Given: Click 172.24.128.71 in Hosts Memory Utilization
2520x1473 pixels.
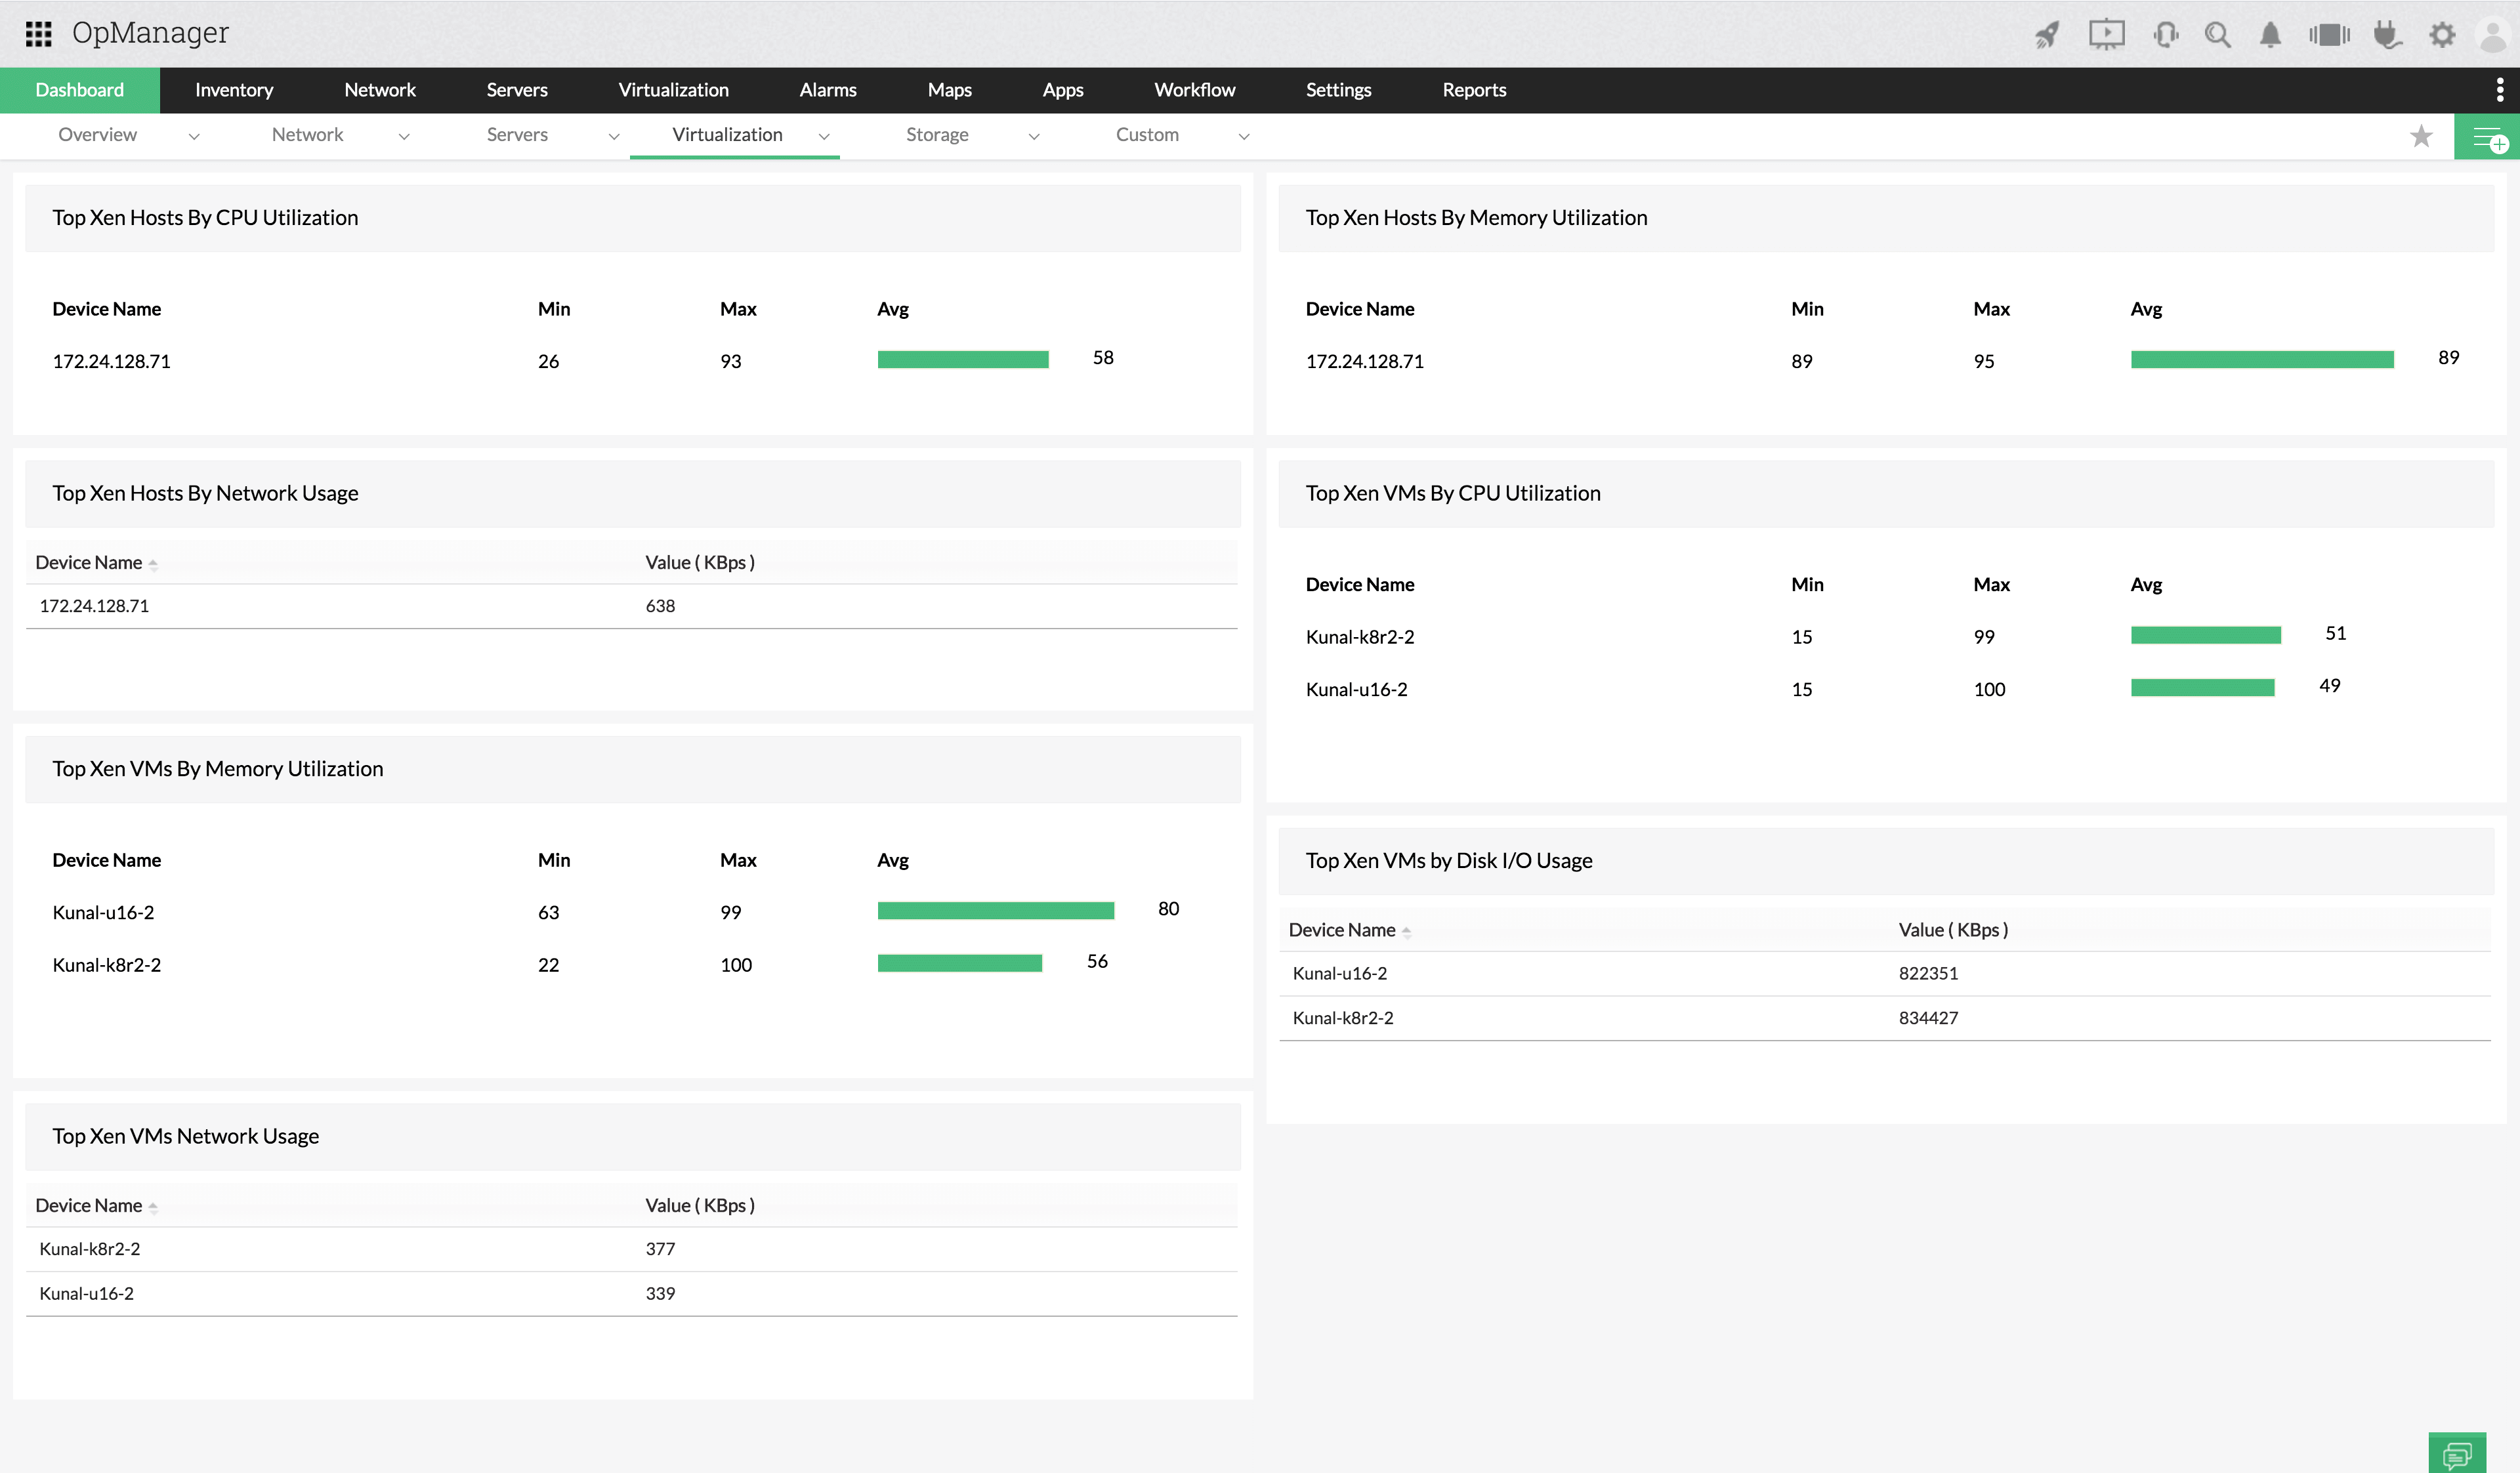Looking at the screenshot, I should pos(1364,362).
